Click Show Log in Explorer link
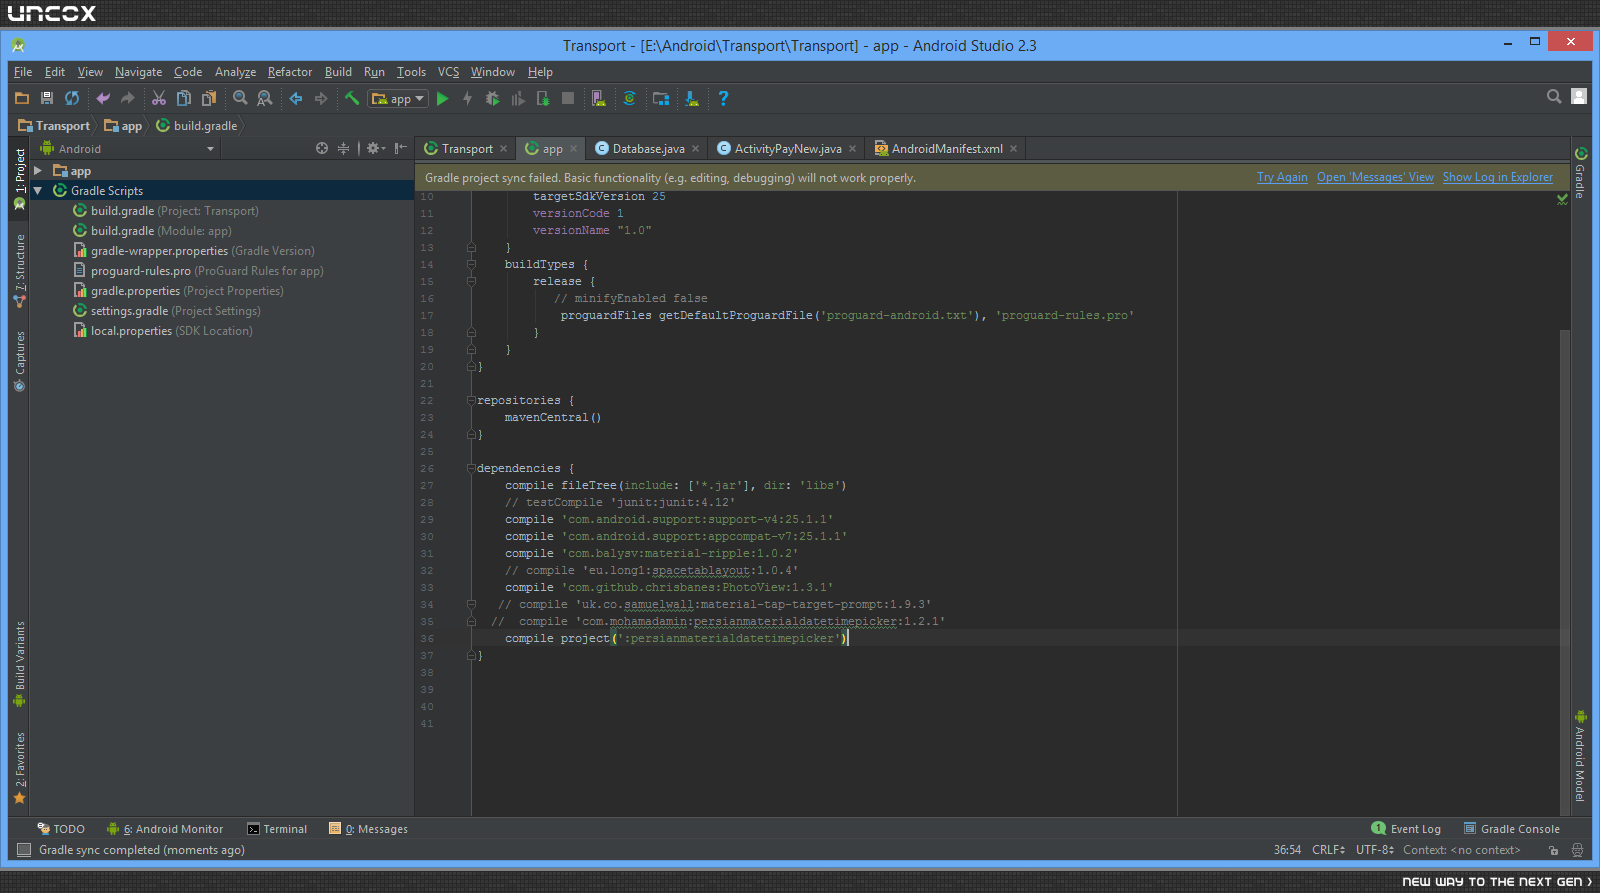 click(1497, 177)
